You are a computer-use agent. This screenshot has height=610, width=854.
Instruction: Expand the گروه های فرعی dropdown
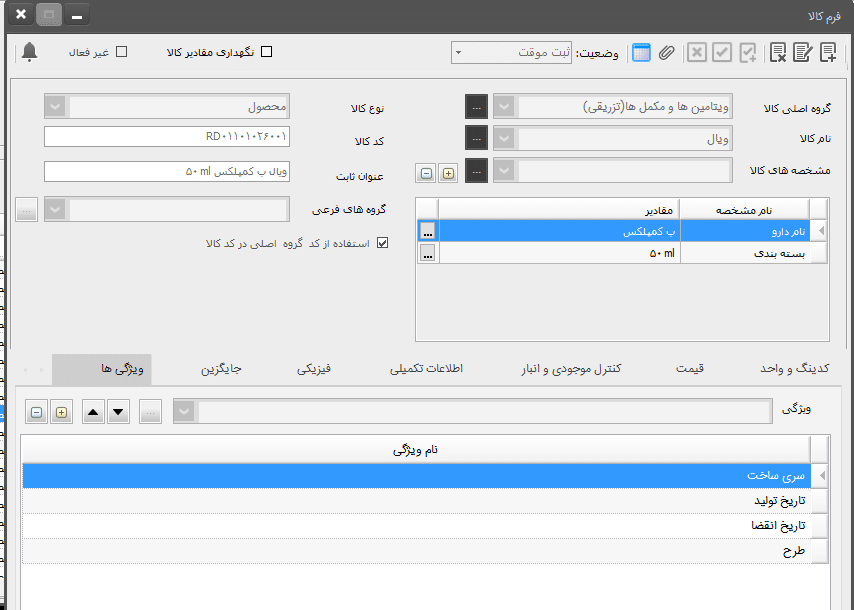point(55,210)
